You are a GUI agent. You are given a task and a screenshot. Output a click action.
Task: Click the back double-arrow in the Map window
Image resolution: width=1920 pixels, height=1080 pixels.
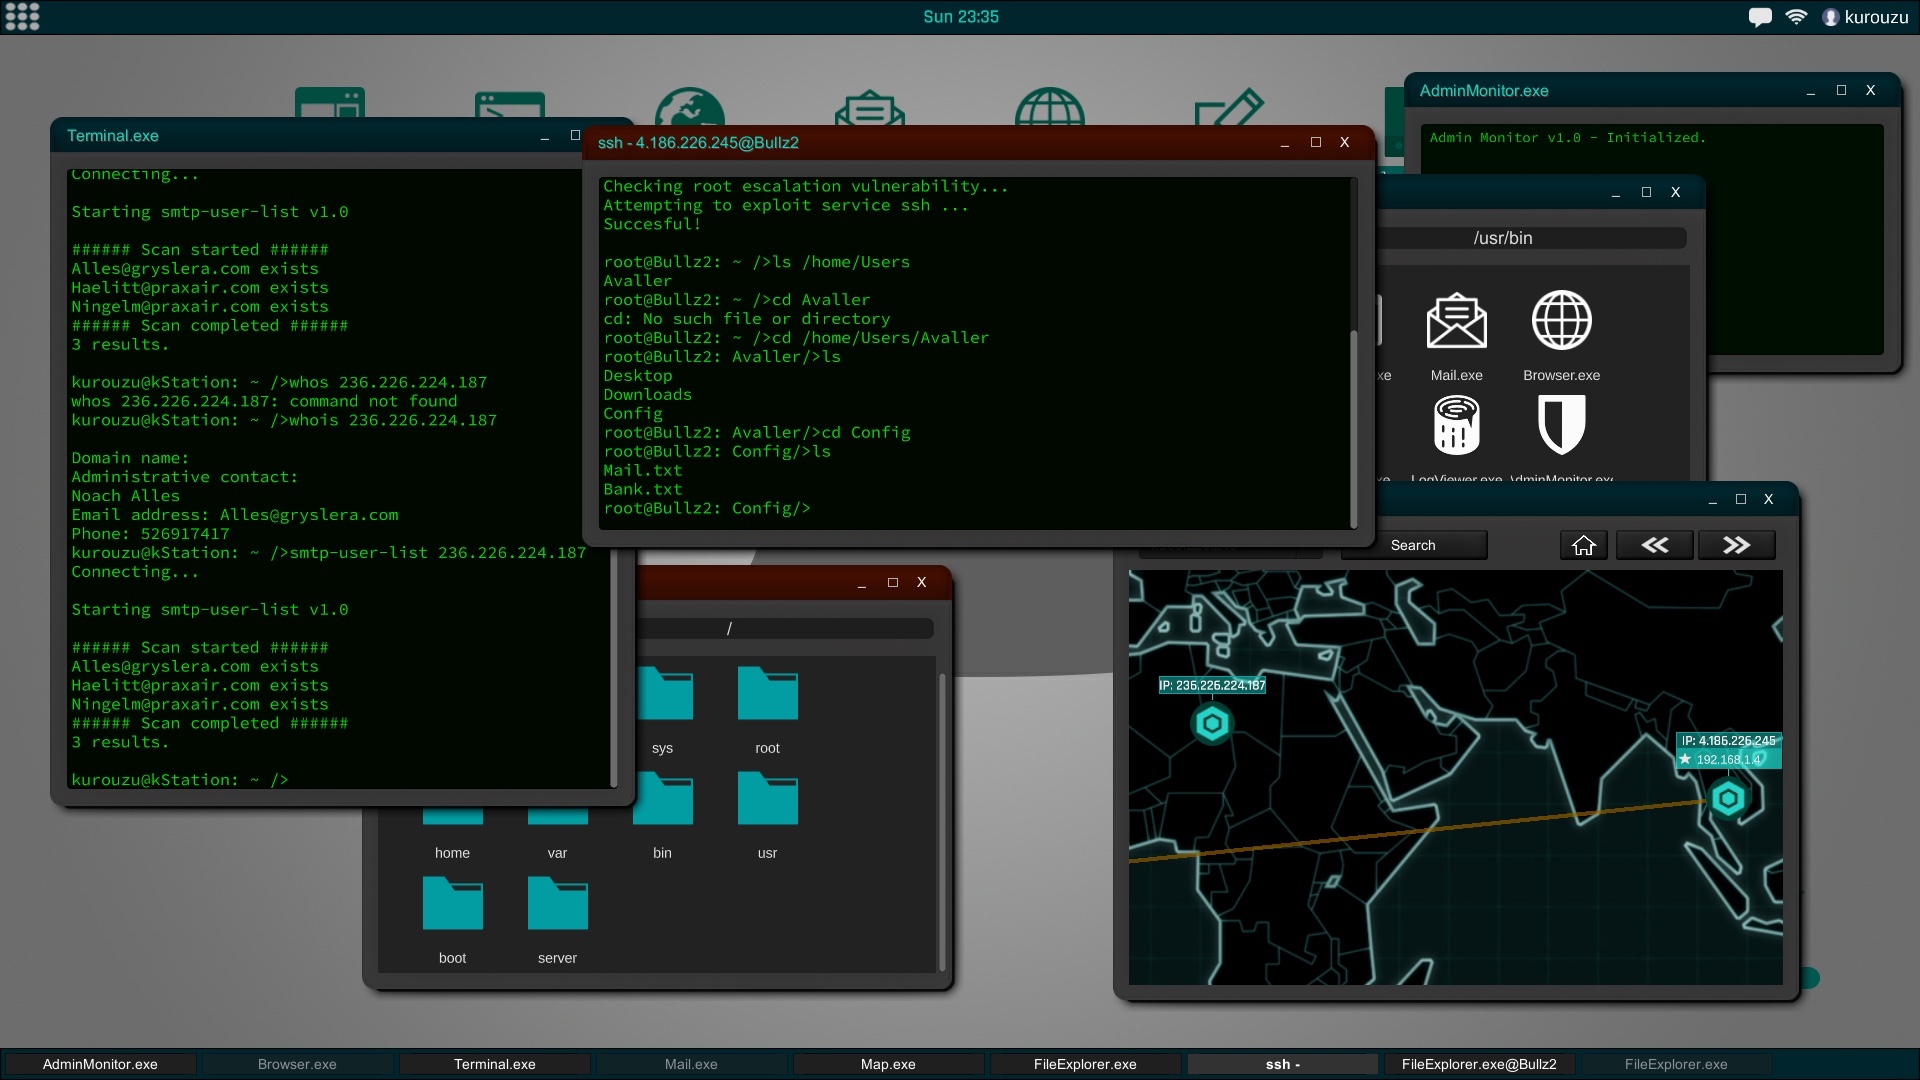click(1655, 545)
